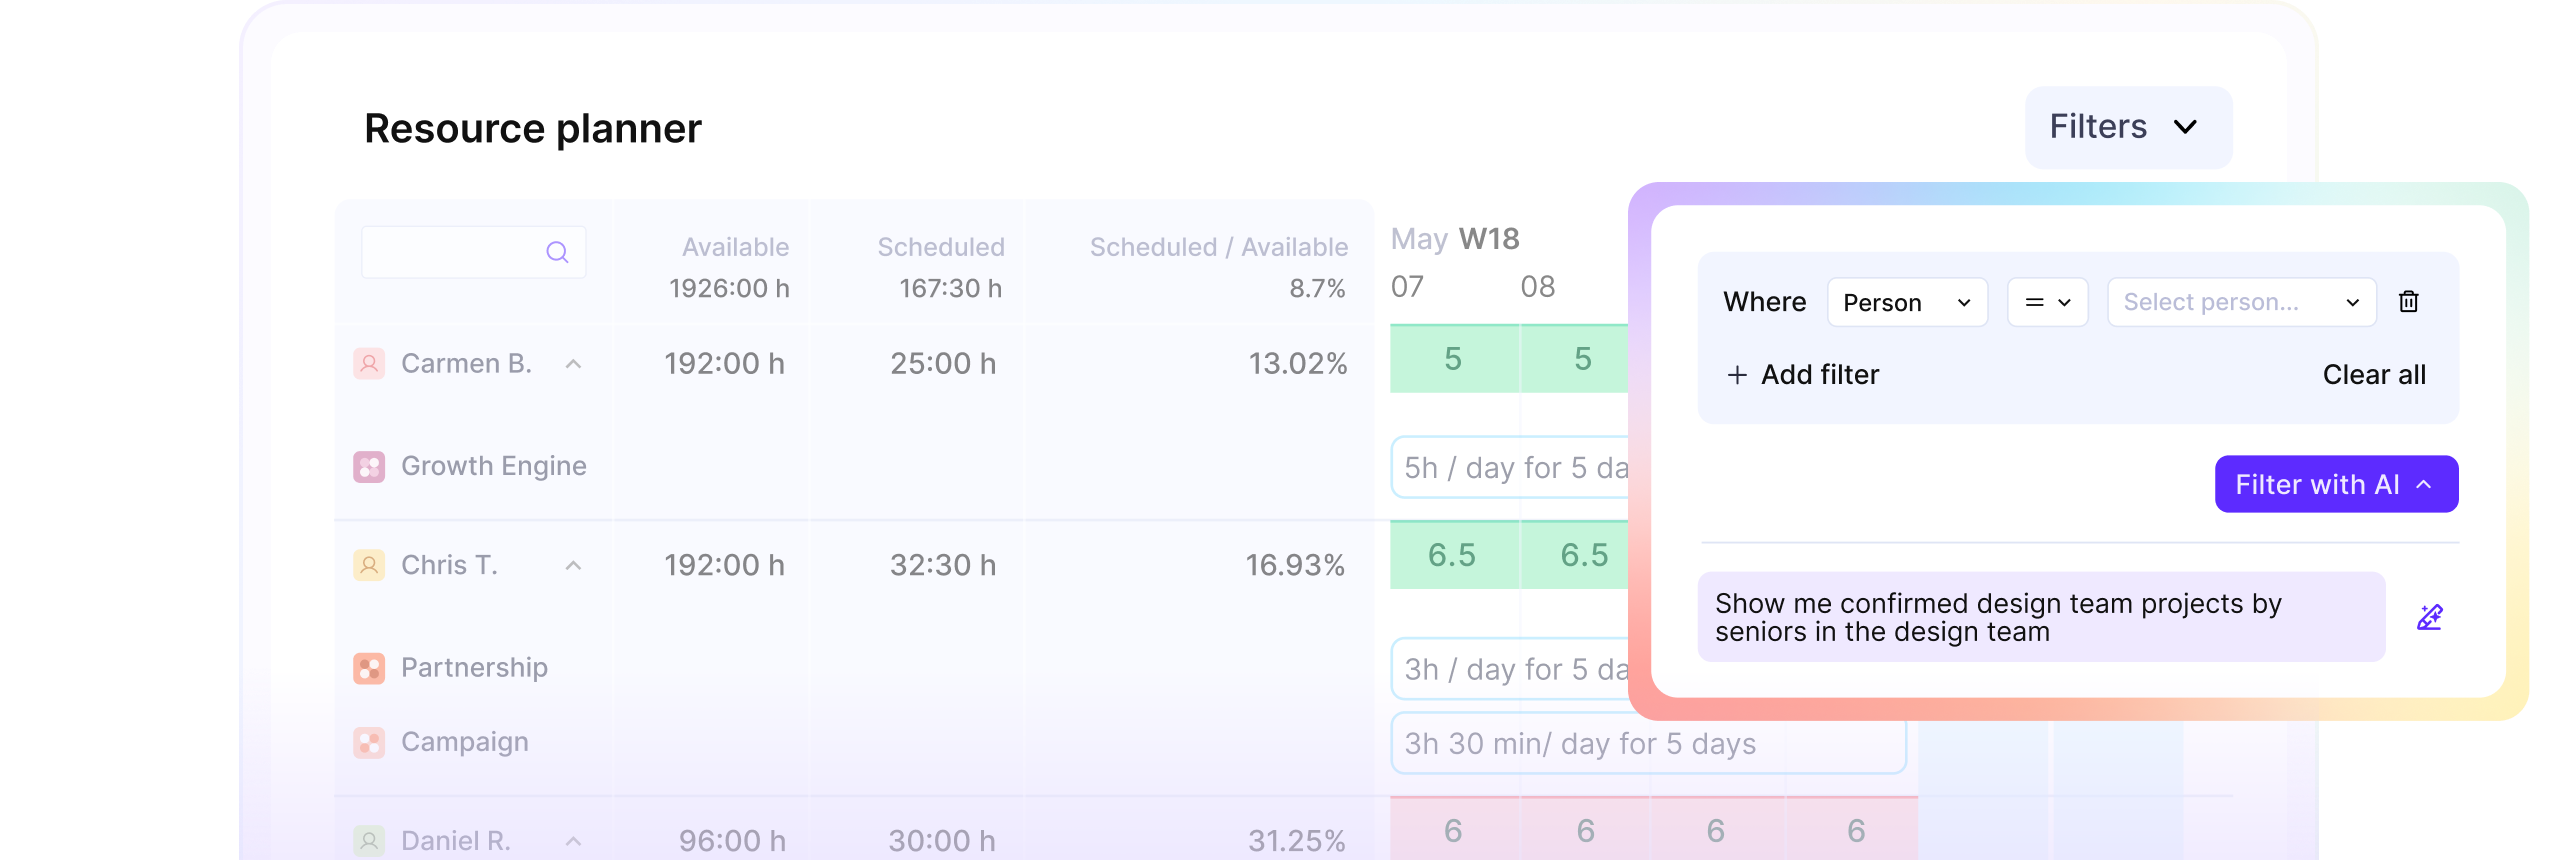Collapse Carmen B. row chevron
Image resolution: width=2558 pixels, height=860 pixels.
point(573,364)
